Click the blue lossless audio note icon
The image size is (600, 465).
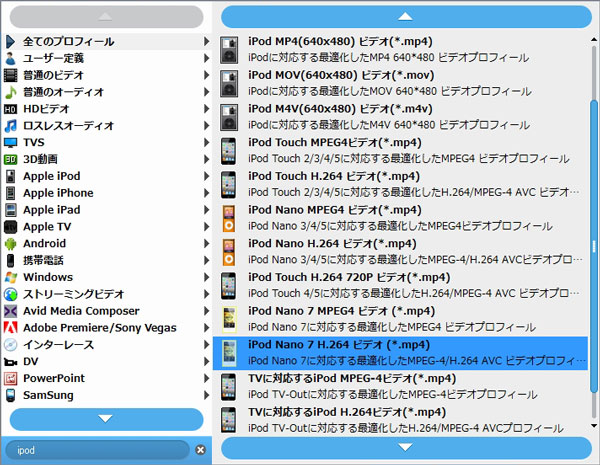[x=10, y=126]
